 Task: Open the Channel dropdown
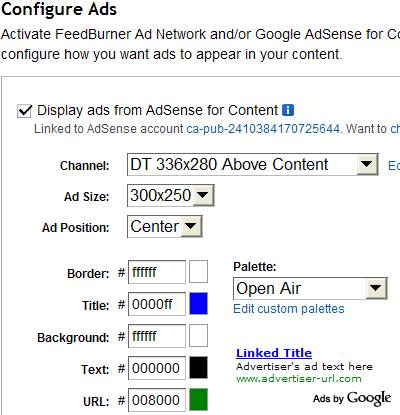[253, 164]
